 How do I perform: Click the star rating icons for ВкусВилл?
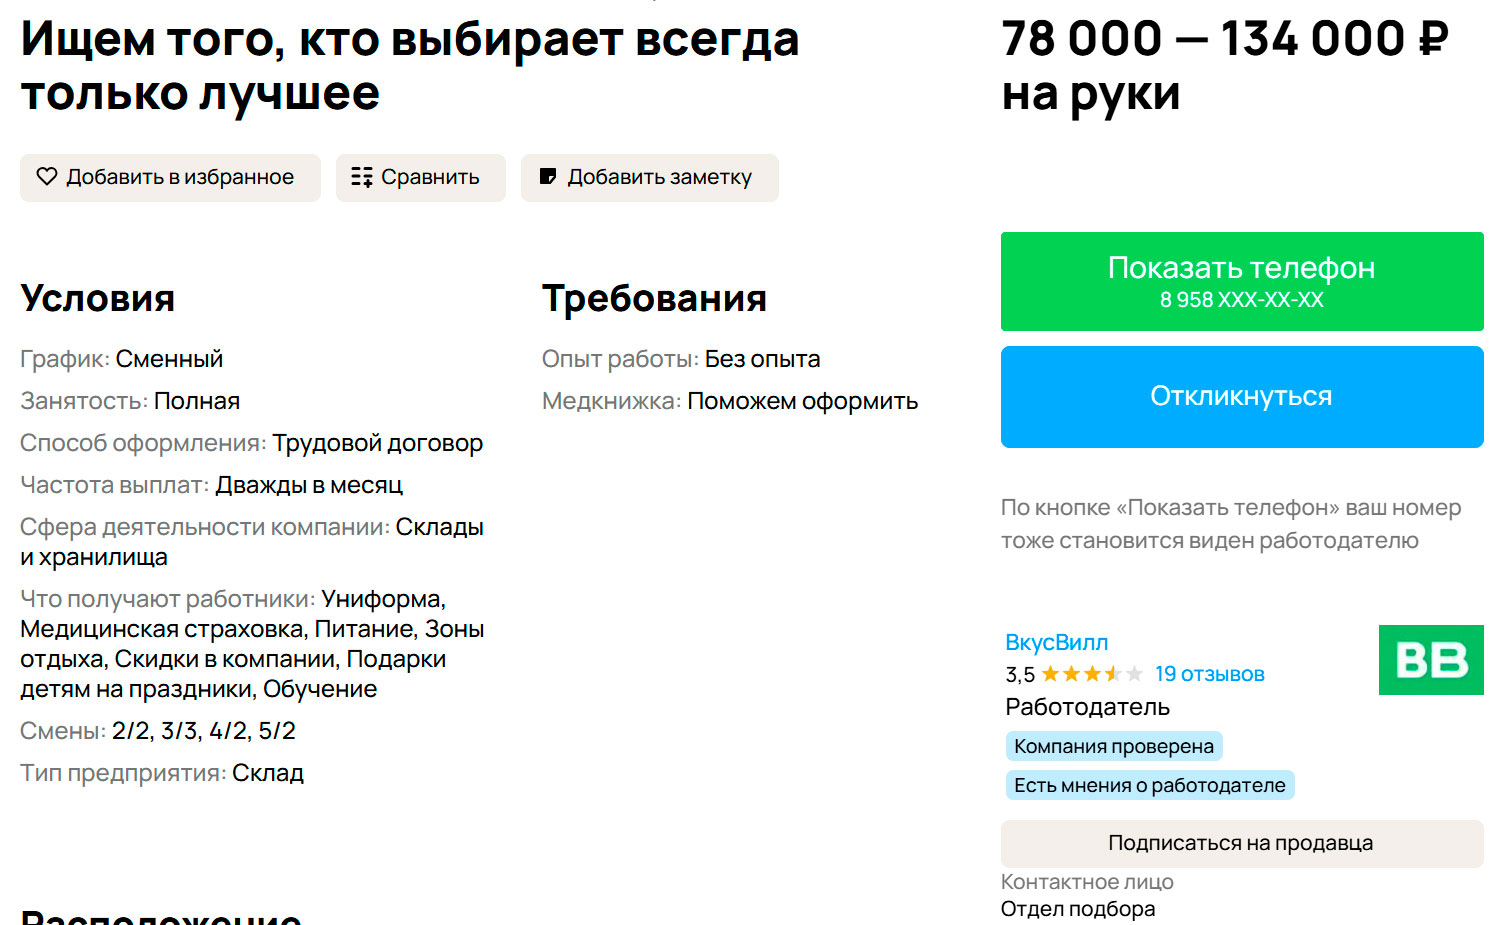click(1091, 674)
